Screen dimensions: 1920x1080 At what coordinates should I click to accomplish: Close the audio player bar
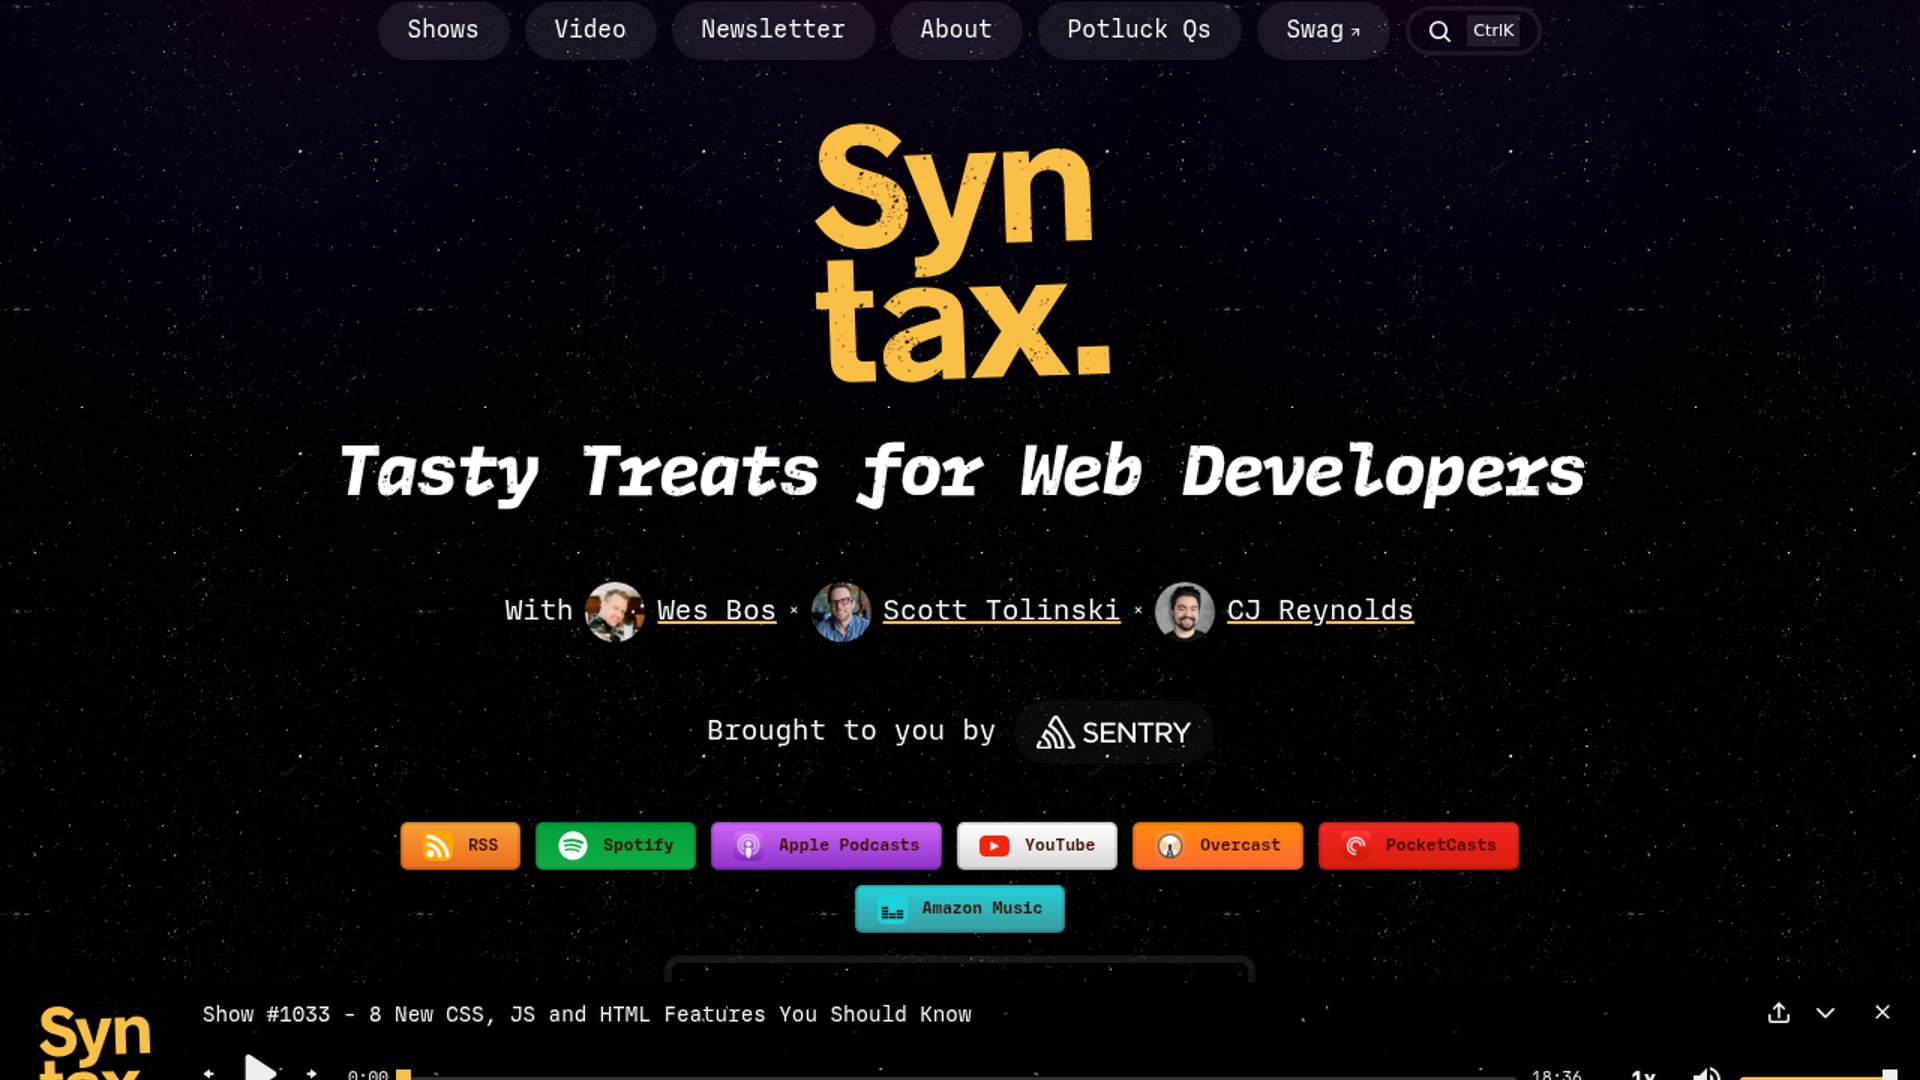1882,1012
